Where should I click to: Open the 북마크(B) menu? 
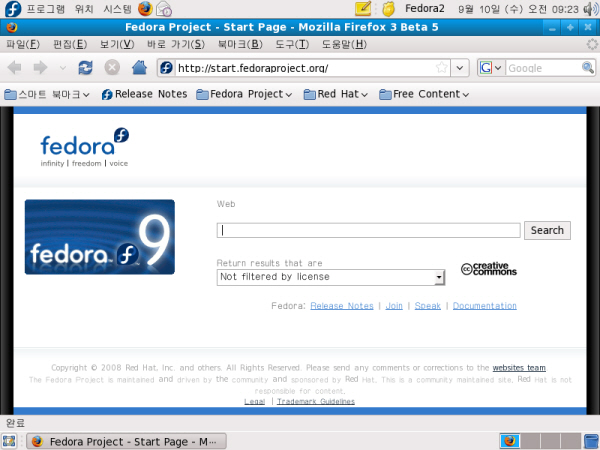point(240,44)
